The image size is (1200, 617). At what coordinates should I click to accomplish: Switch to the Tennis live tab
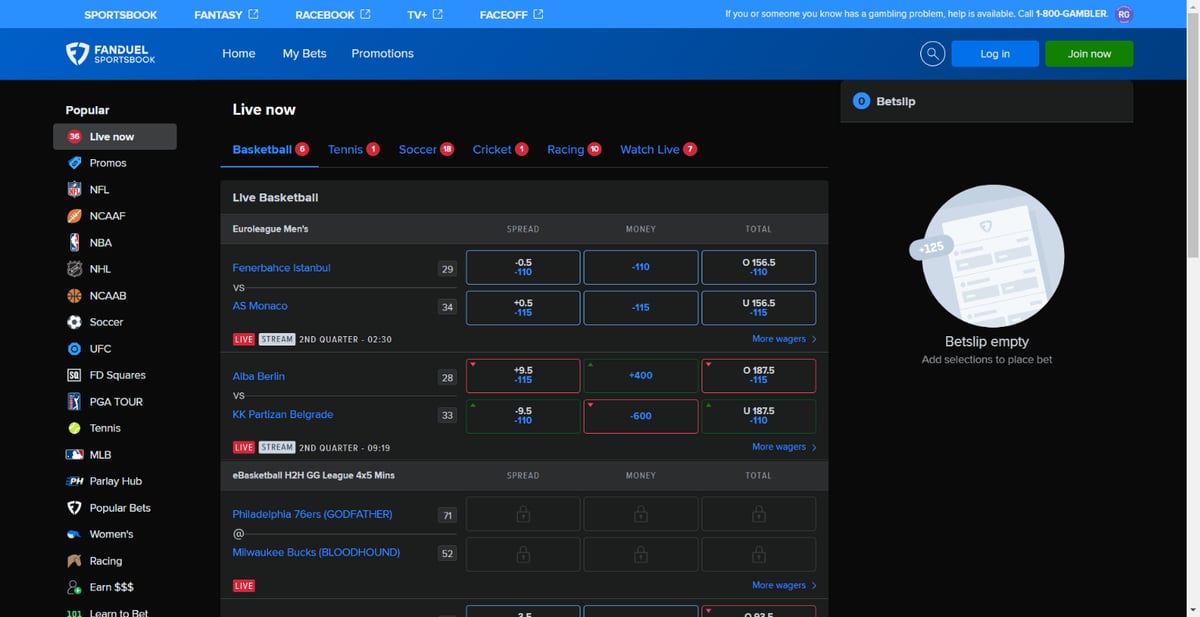354,150
